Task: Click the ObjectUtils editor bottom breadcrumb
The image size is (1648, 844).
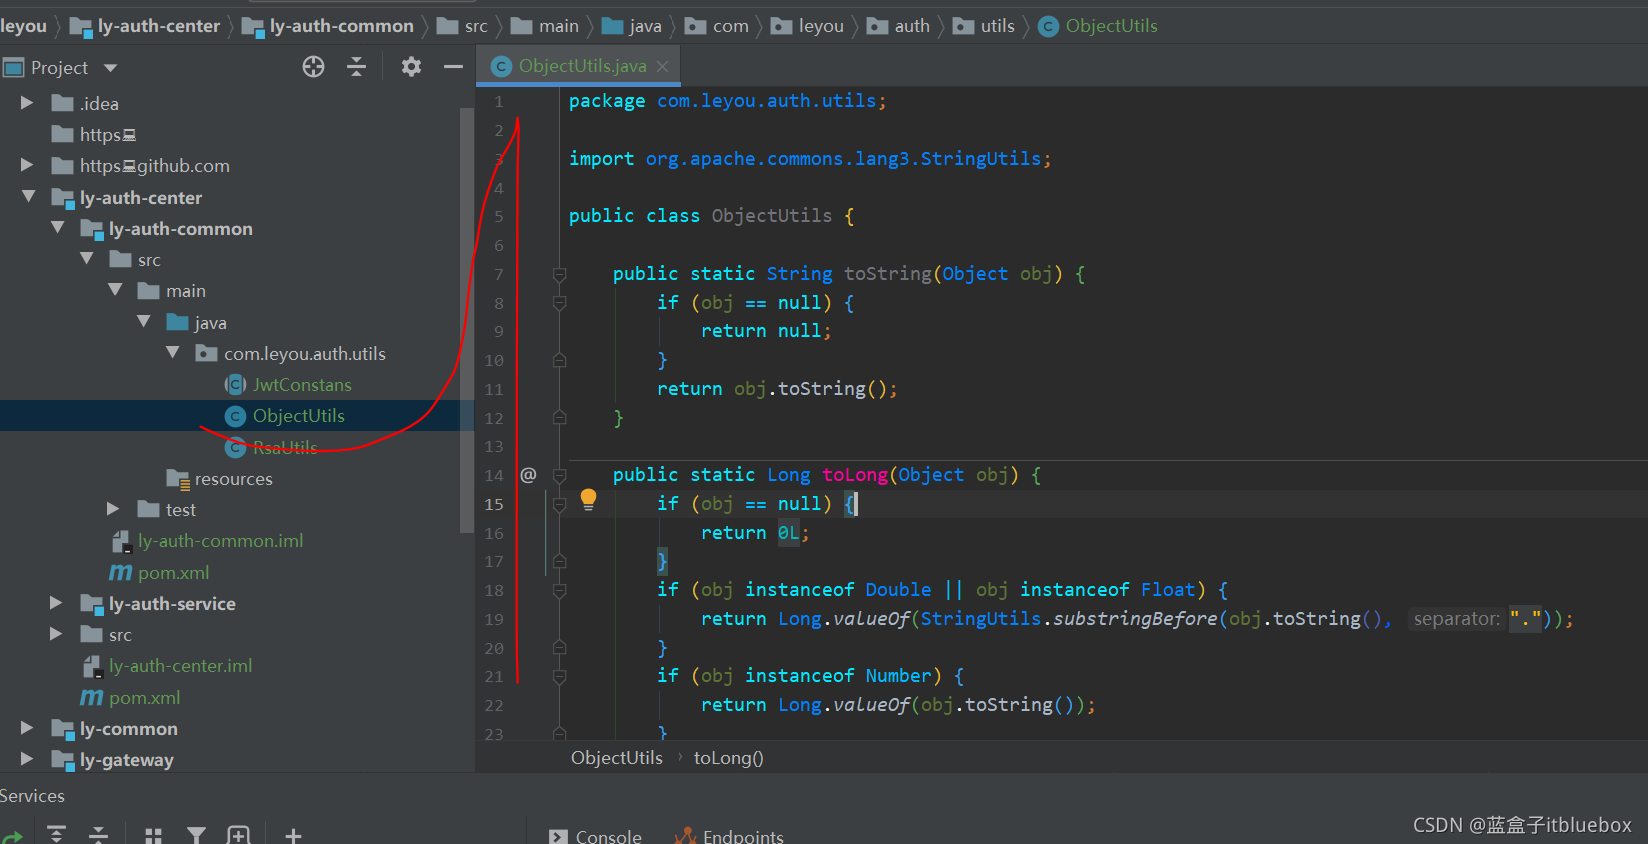Action: [x=616, y=758]
